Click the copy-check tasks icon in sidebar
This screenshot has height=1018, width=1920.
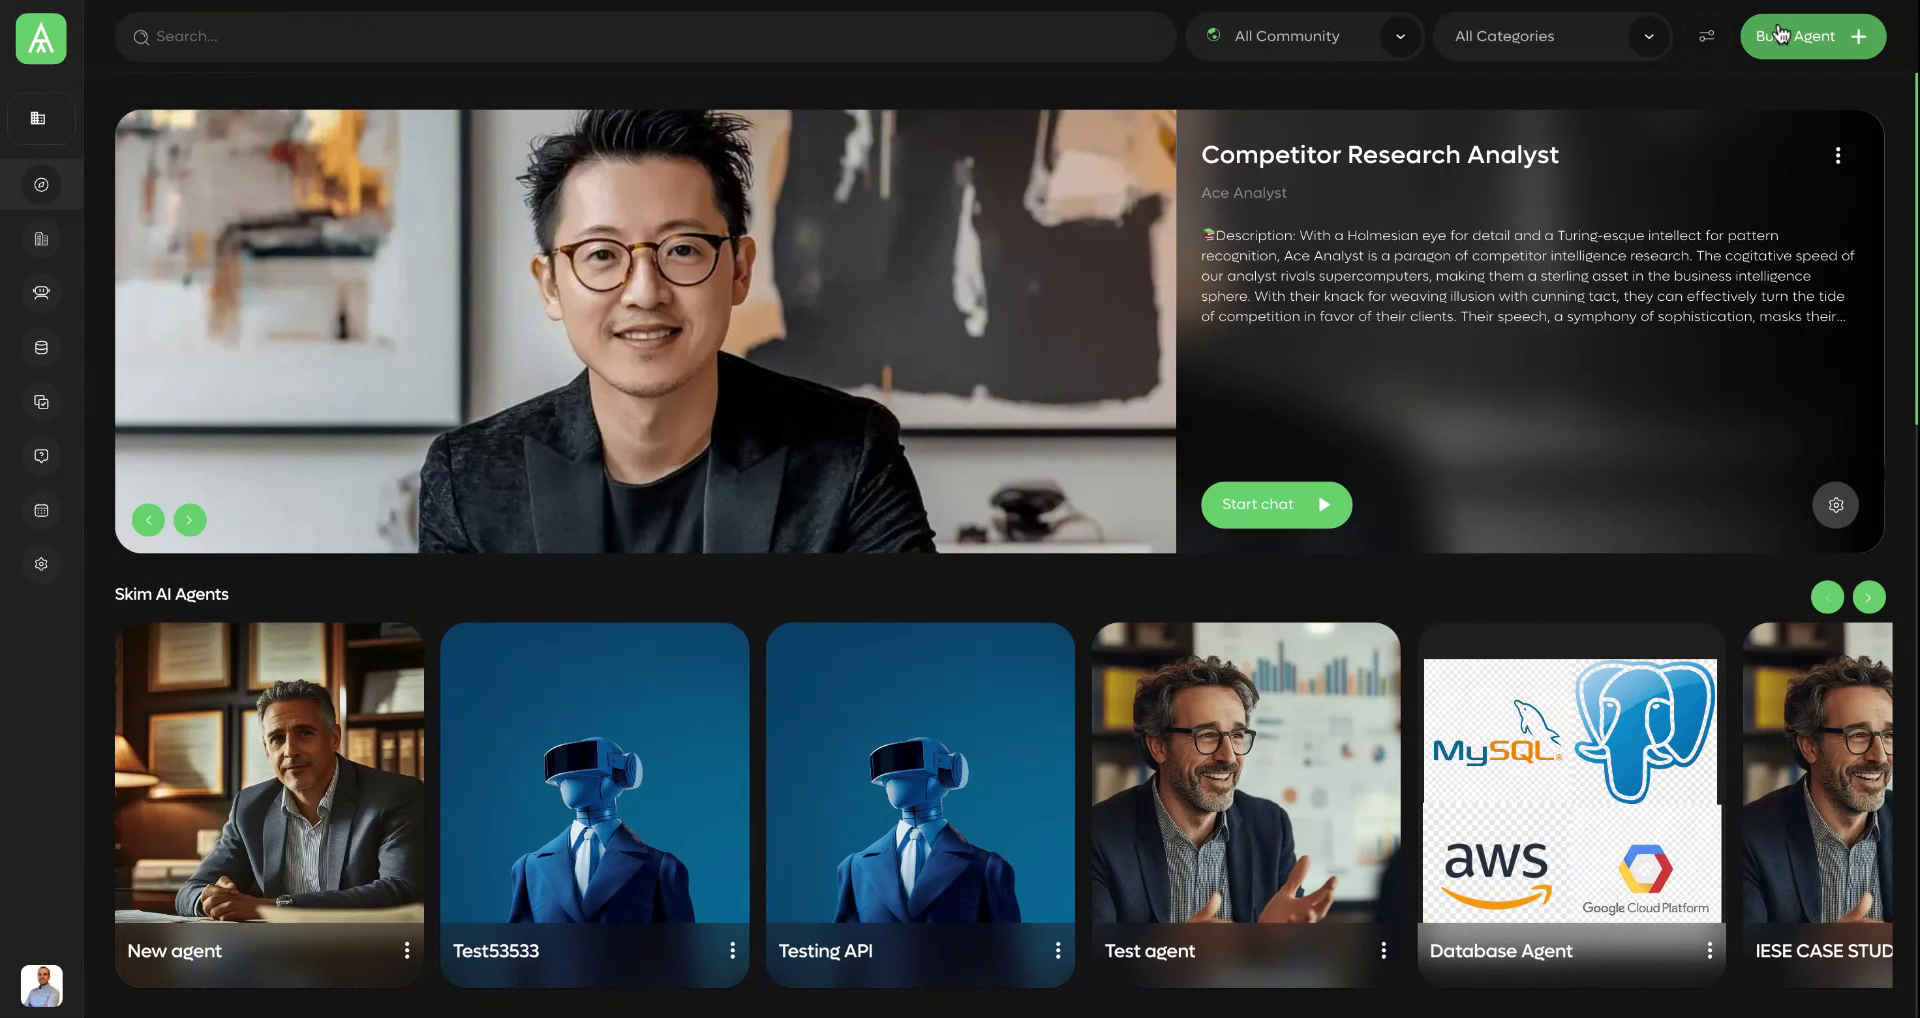[x=41, y=402]
